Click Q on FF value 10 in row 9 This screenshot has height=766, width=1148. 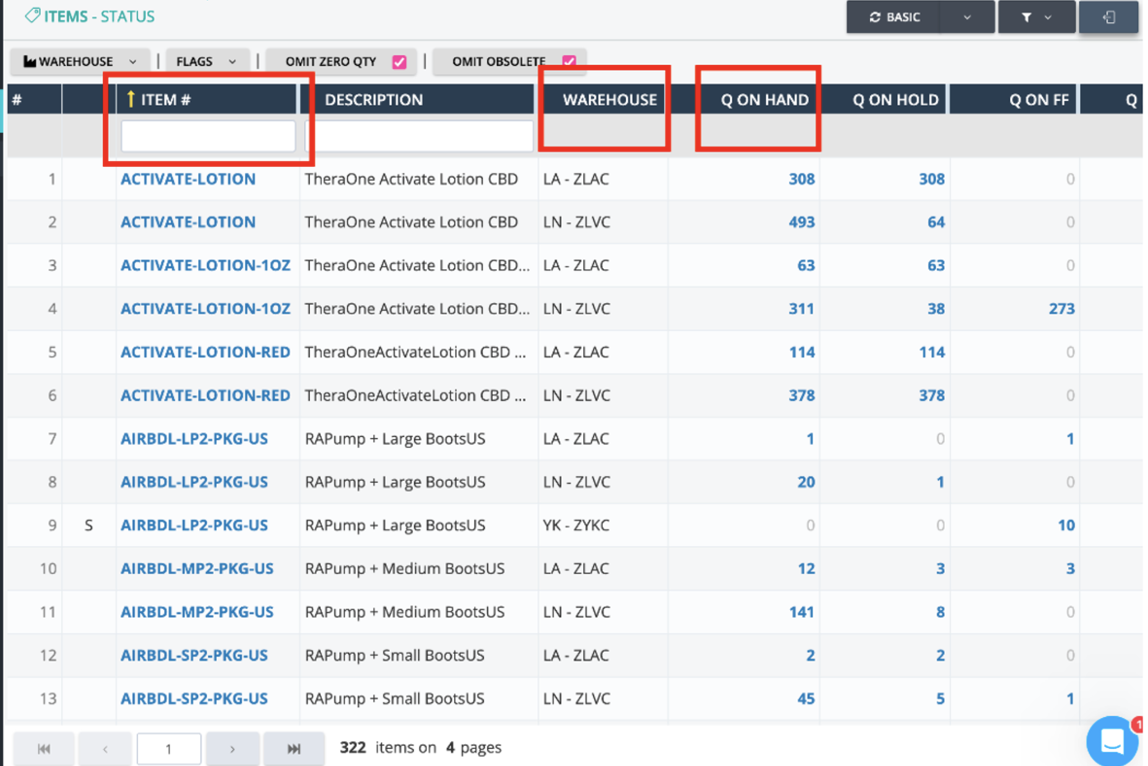click(1066, 525)
